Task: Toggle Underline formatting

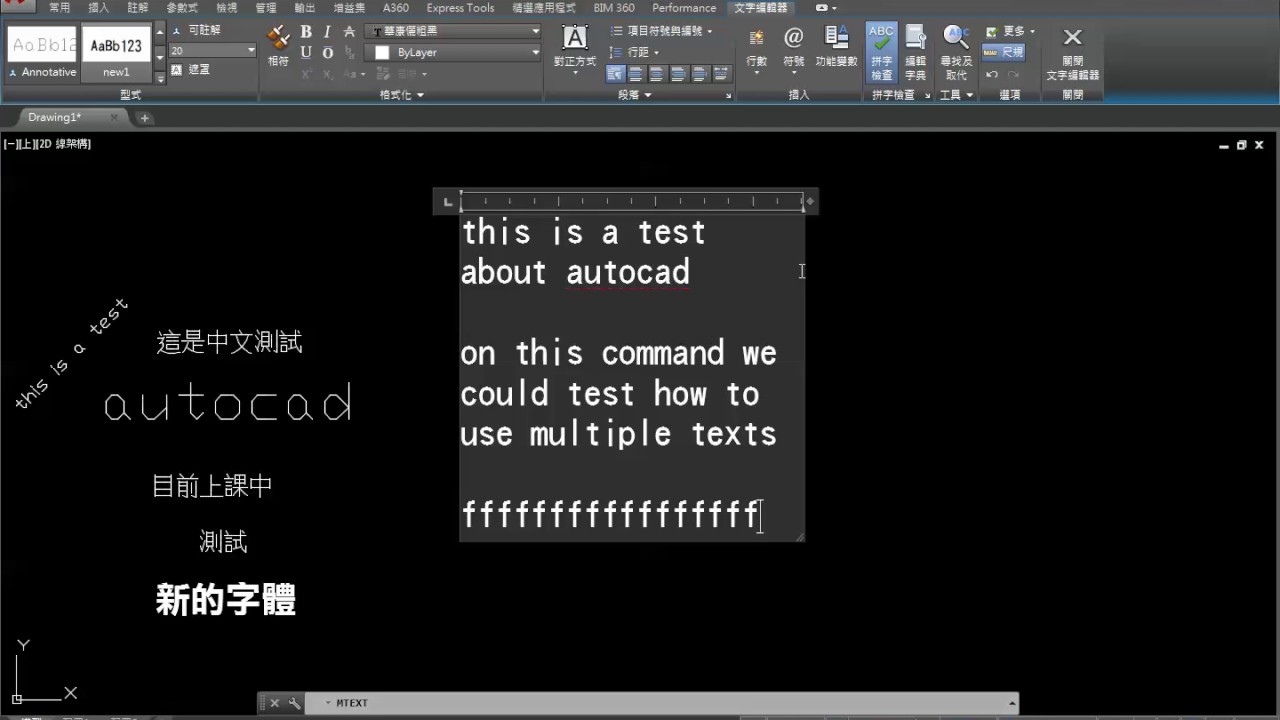Action: point(306,53)
